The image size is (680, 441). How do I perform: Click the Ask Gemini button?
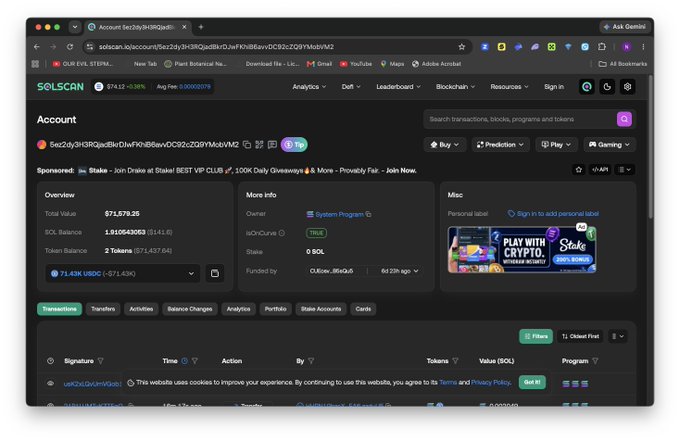click(x=625, y=27)
